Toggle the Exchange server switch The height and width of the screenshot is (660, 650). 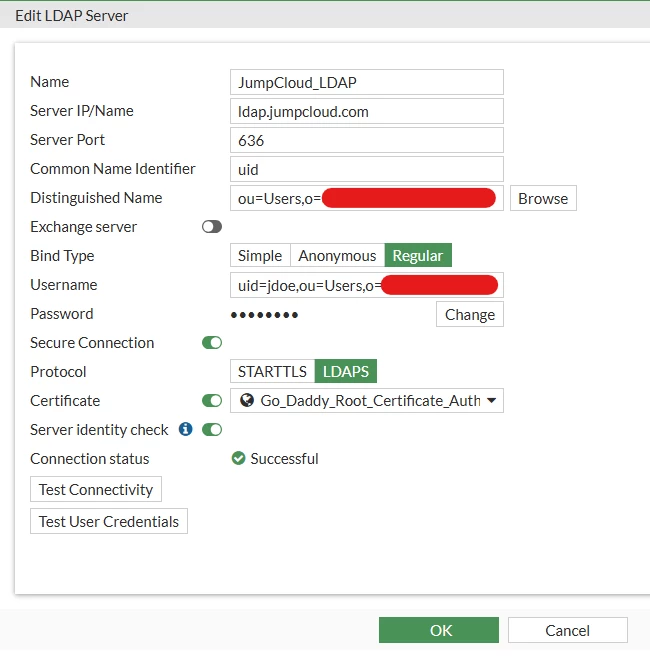coord(212,227)
